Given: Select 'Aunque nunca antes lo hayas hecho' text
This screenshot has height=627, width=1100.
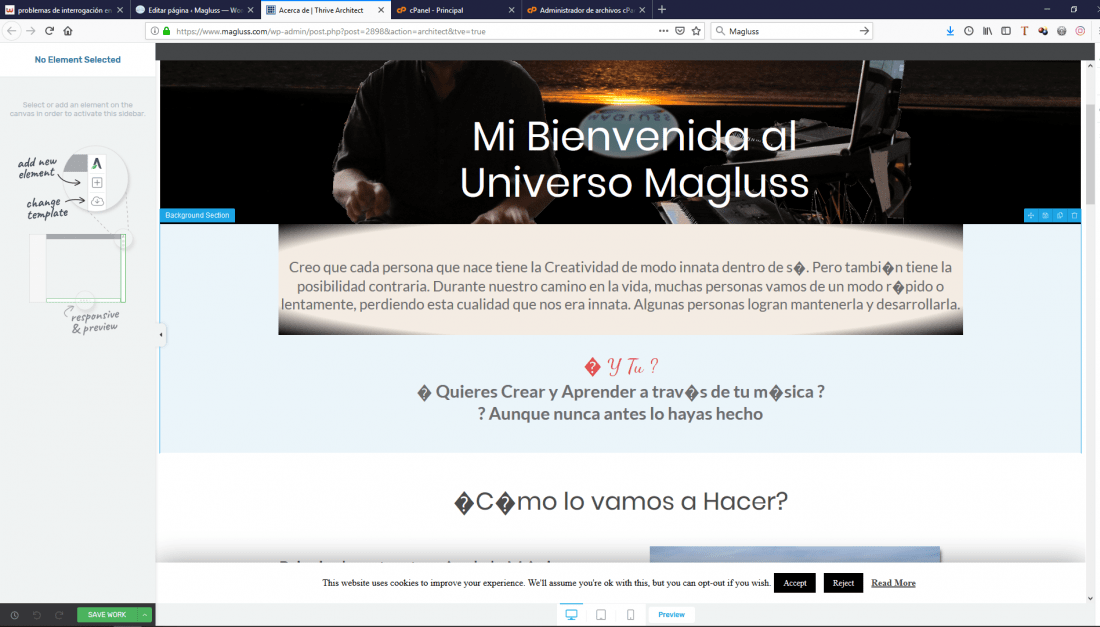Looking at the screenshot, I should click(620, 414).
